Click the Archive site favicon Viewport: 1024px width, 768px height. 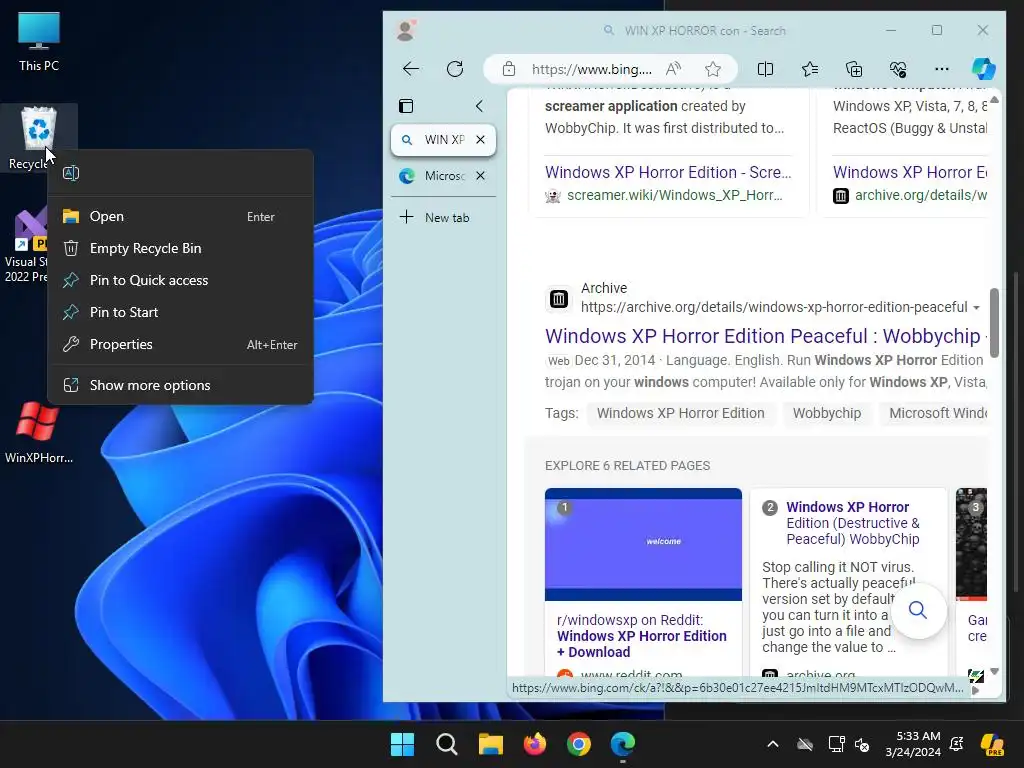coord(558,299)
